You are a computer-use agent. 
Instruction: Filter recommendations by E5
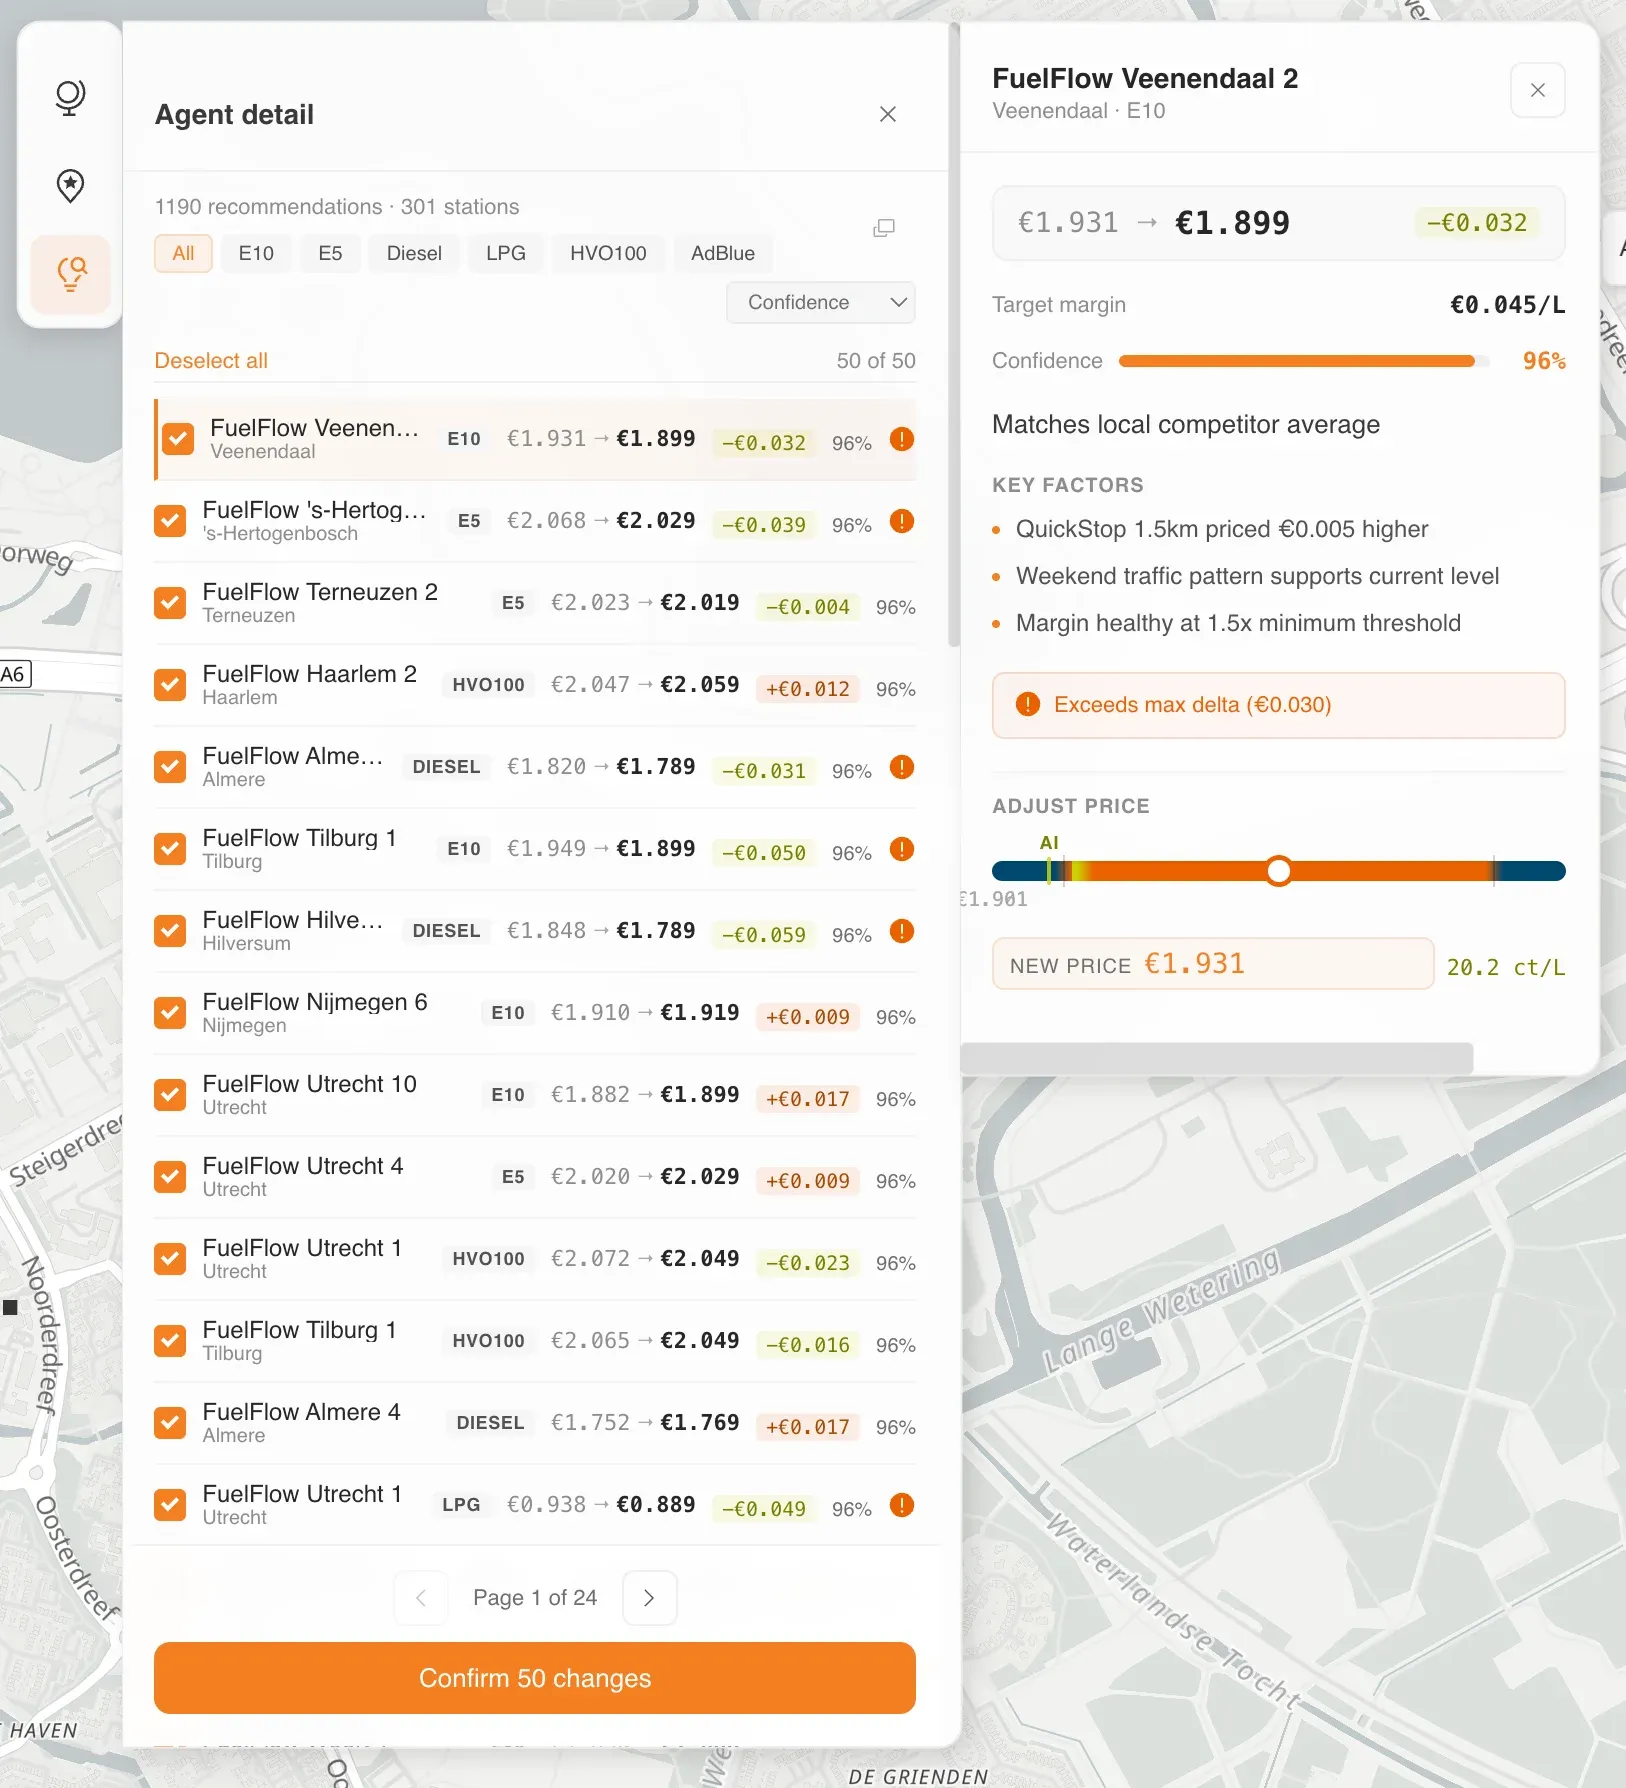[x=330, y=253]
